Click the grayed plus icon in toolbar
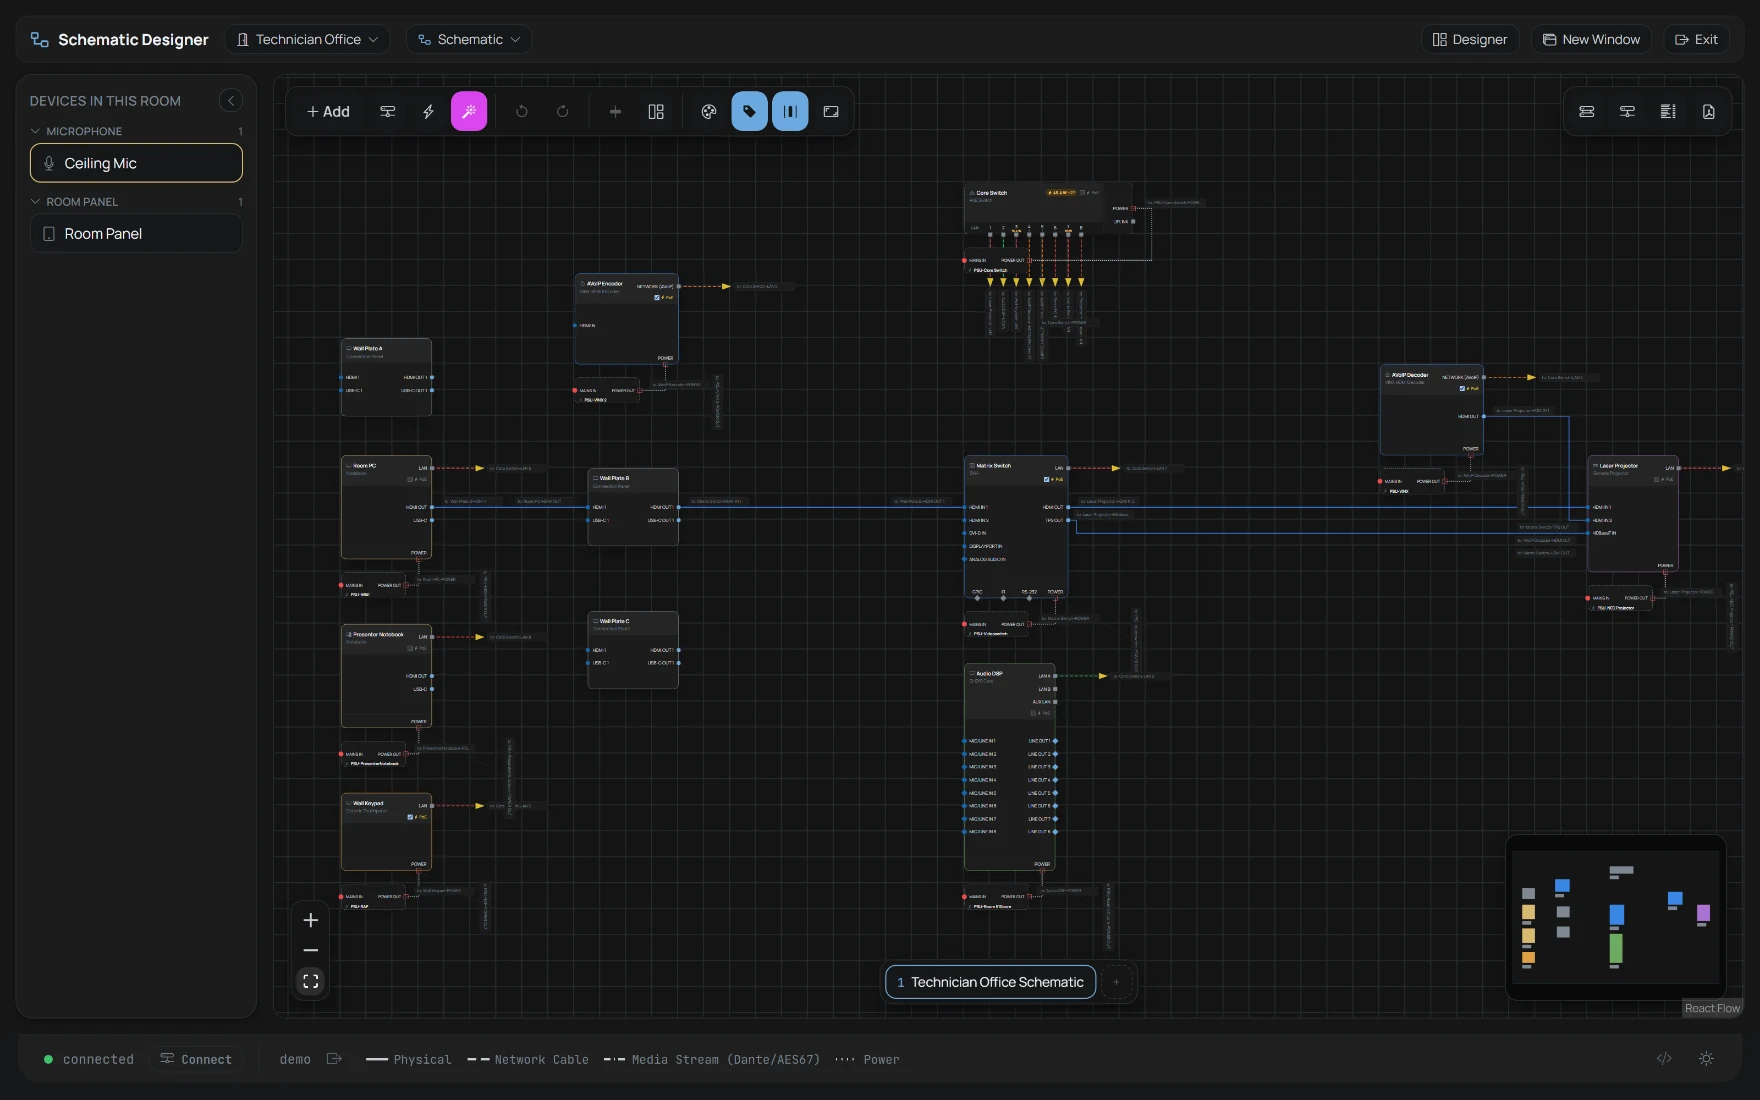Screen dimensions: 1760x1100 click(615, 112)
